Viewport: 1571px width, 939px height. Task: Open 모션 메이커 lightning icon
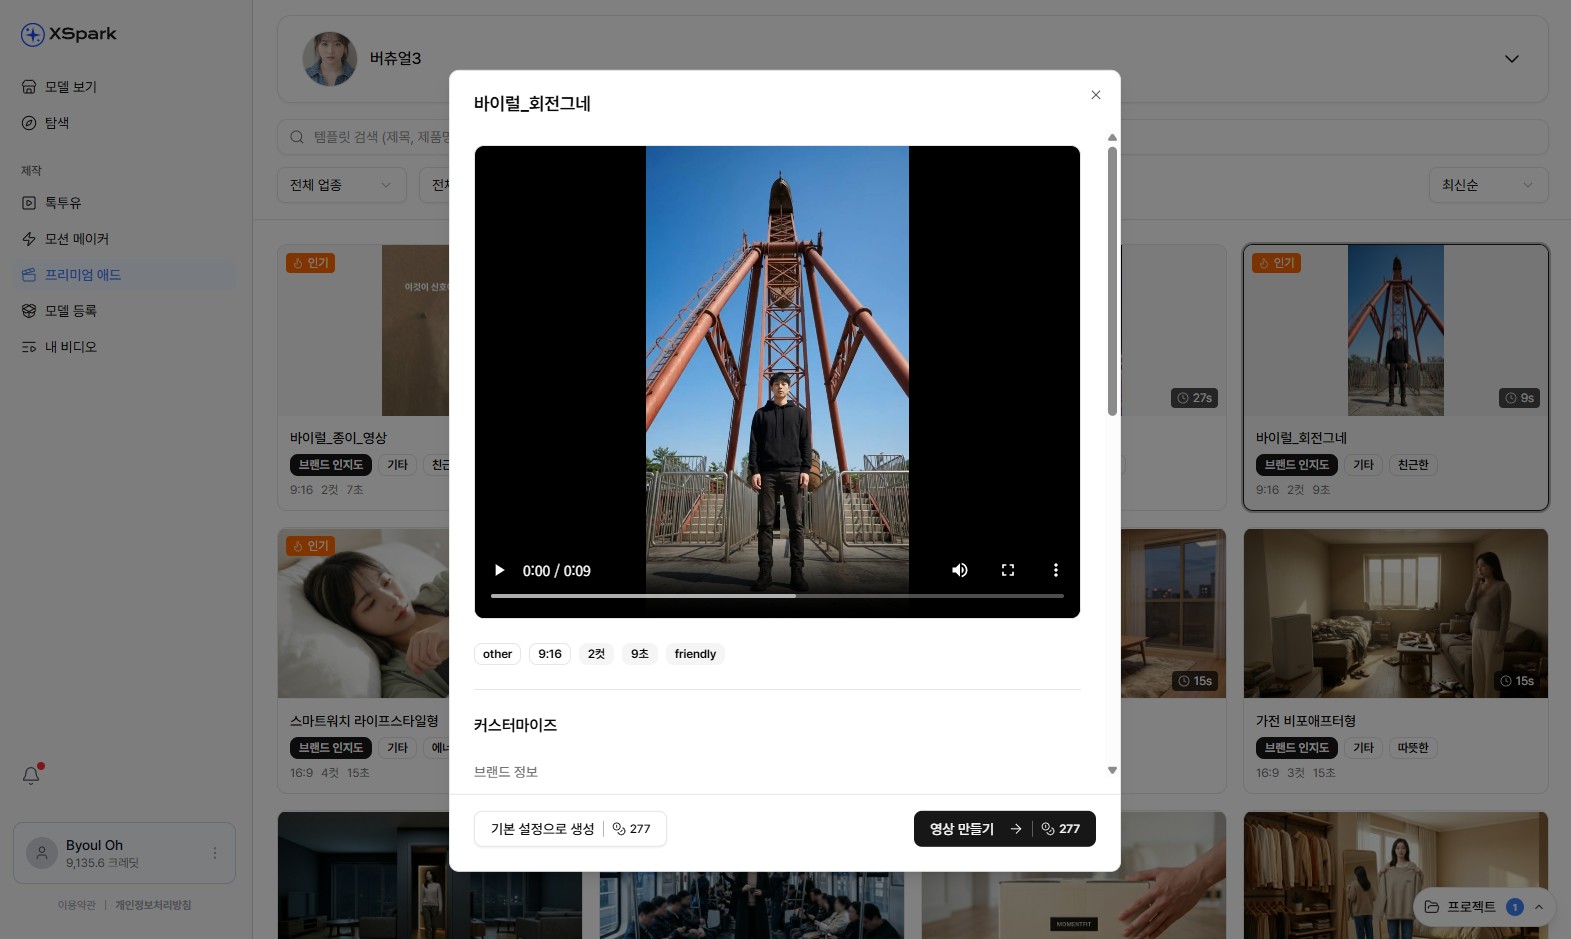click(29, 239)
